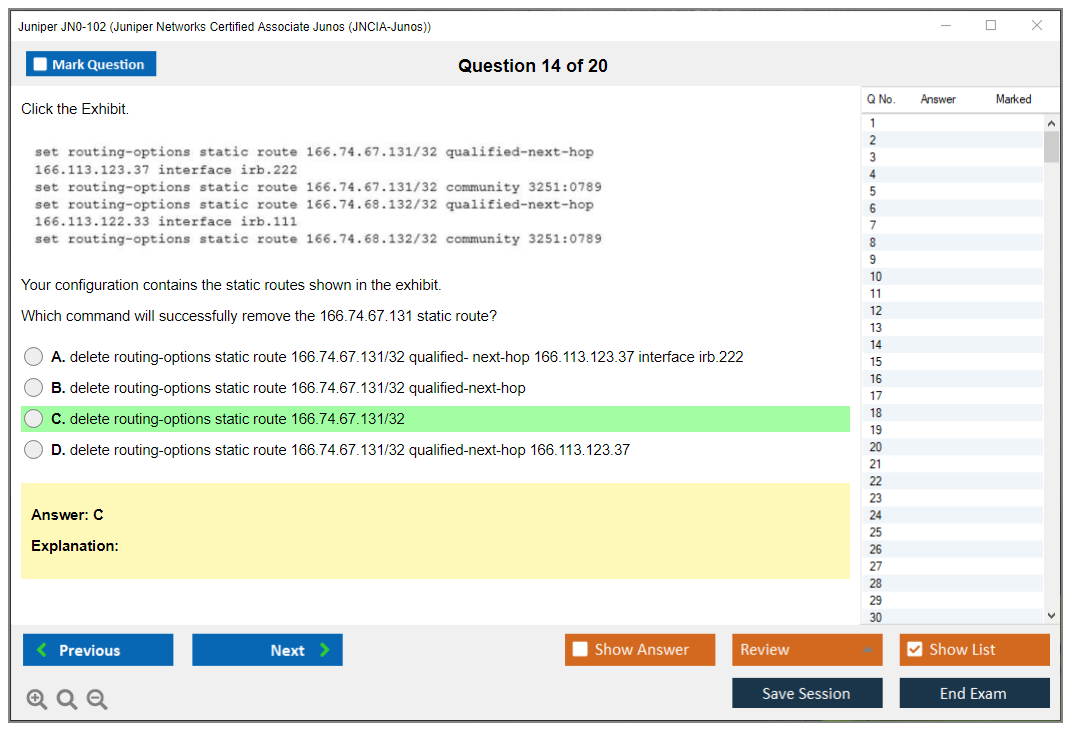Go to the Previous question
Screen dimensions: 1075x735
pyautogui.click(x=98, y=650)
